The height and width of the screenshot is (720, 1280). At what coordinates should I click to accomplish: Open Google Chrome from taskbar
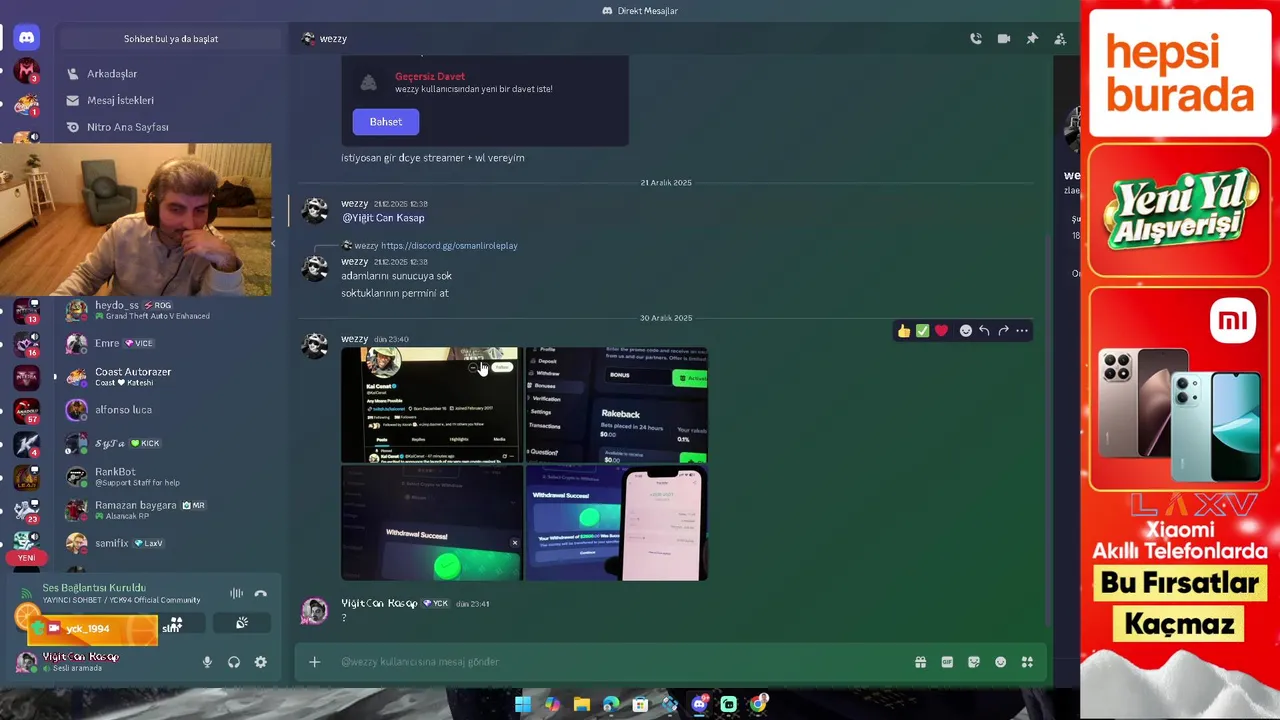coord(759,705)
